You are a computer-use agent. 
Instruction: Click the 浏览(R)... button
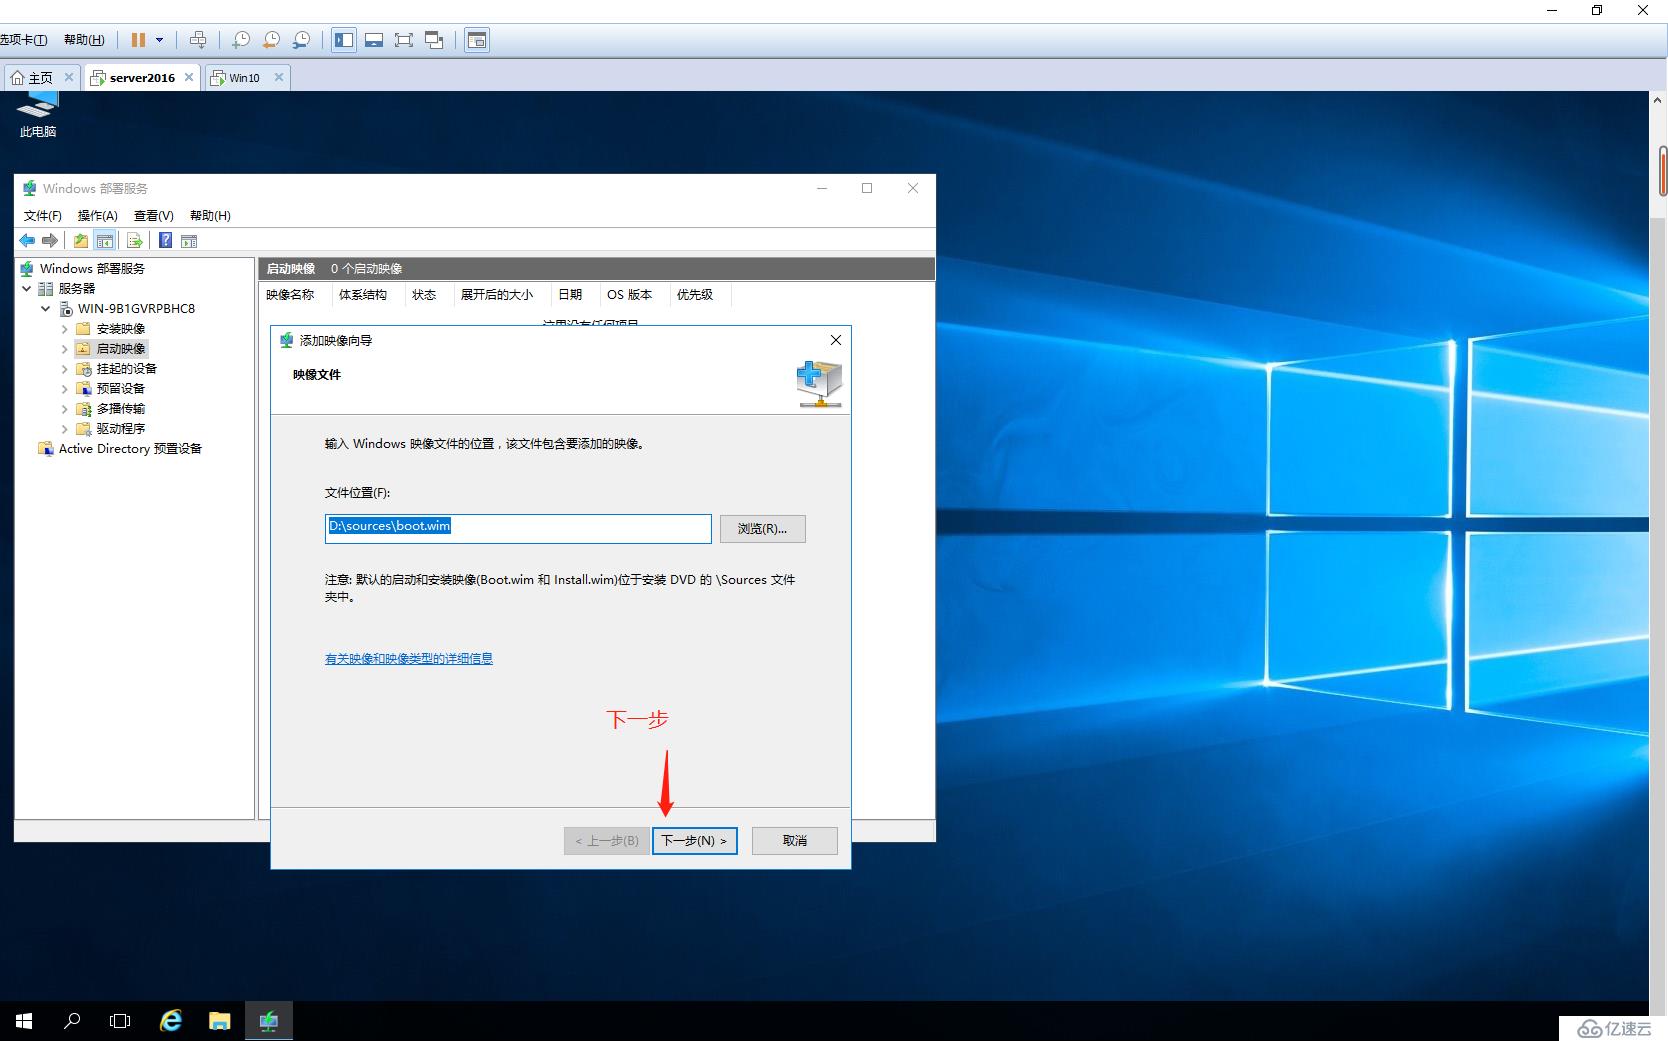pos(762,528)
